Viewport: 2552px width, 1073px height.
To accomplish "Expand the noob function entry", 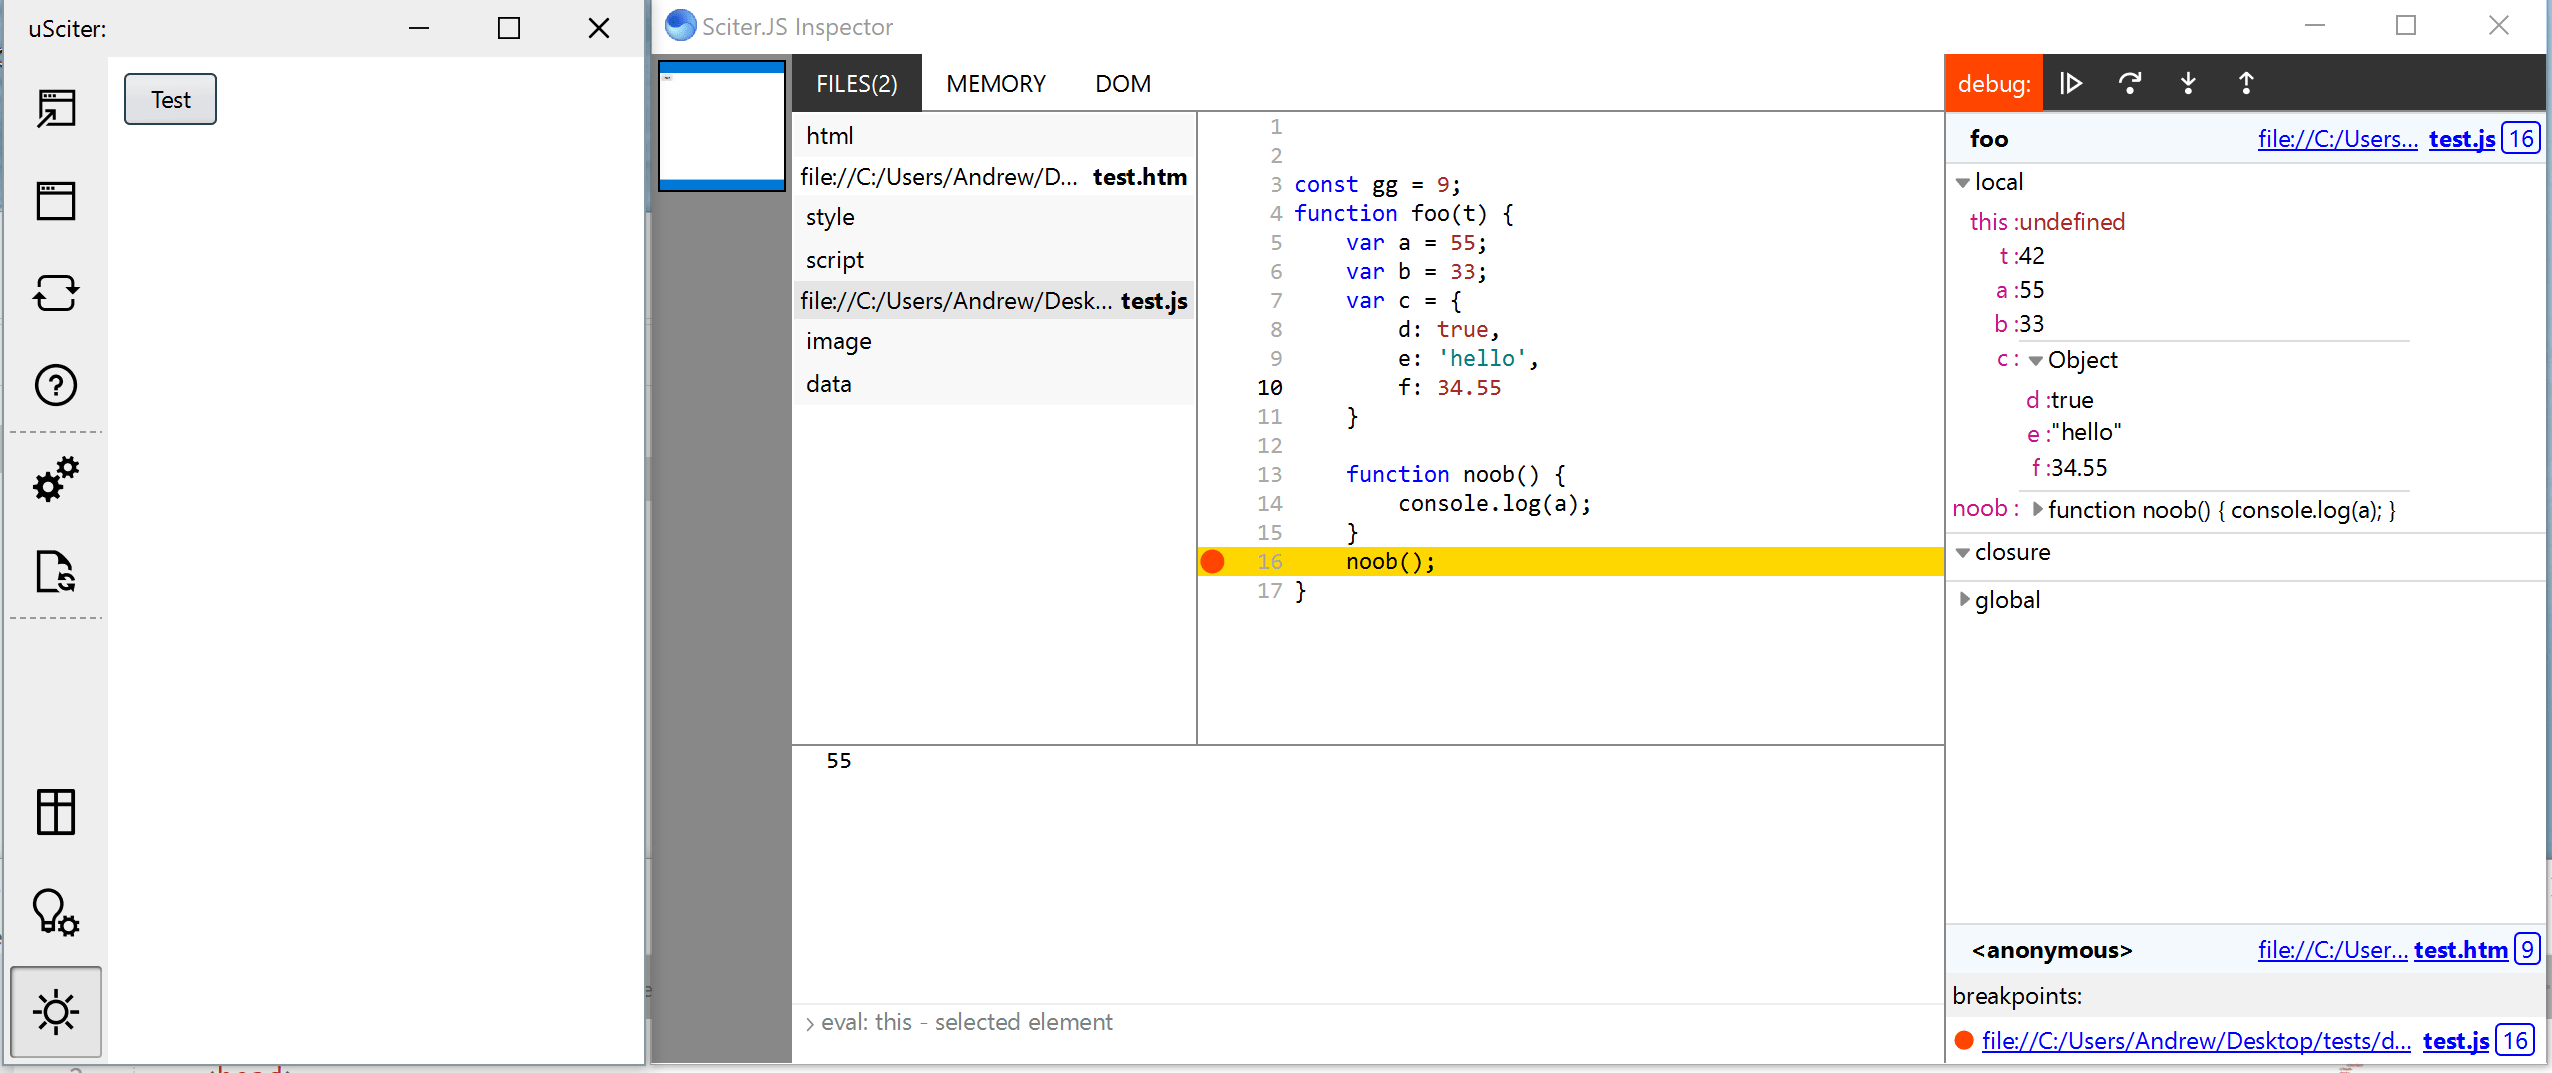I will (2038, 509).
